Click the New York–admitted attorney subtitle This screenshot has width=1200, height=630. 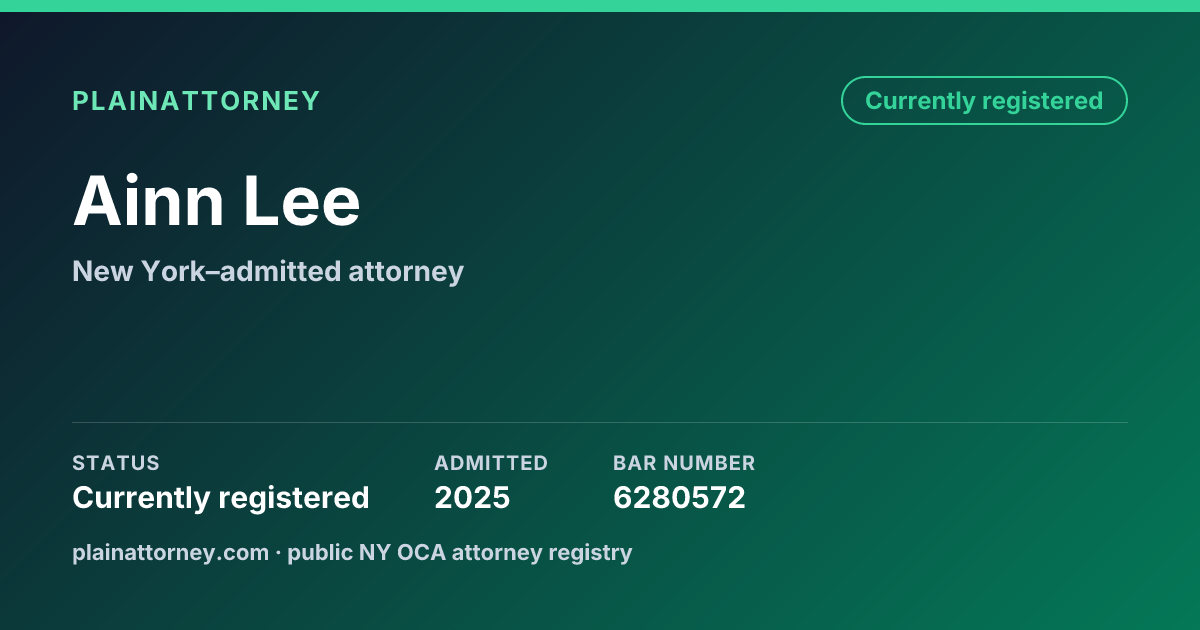268,271
